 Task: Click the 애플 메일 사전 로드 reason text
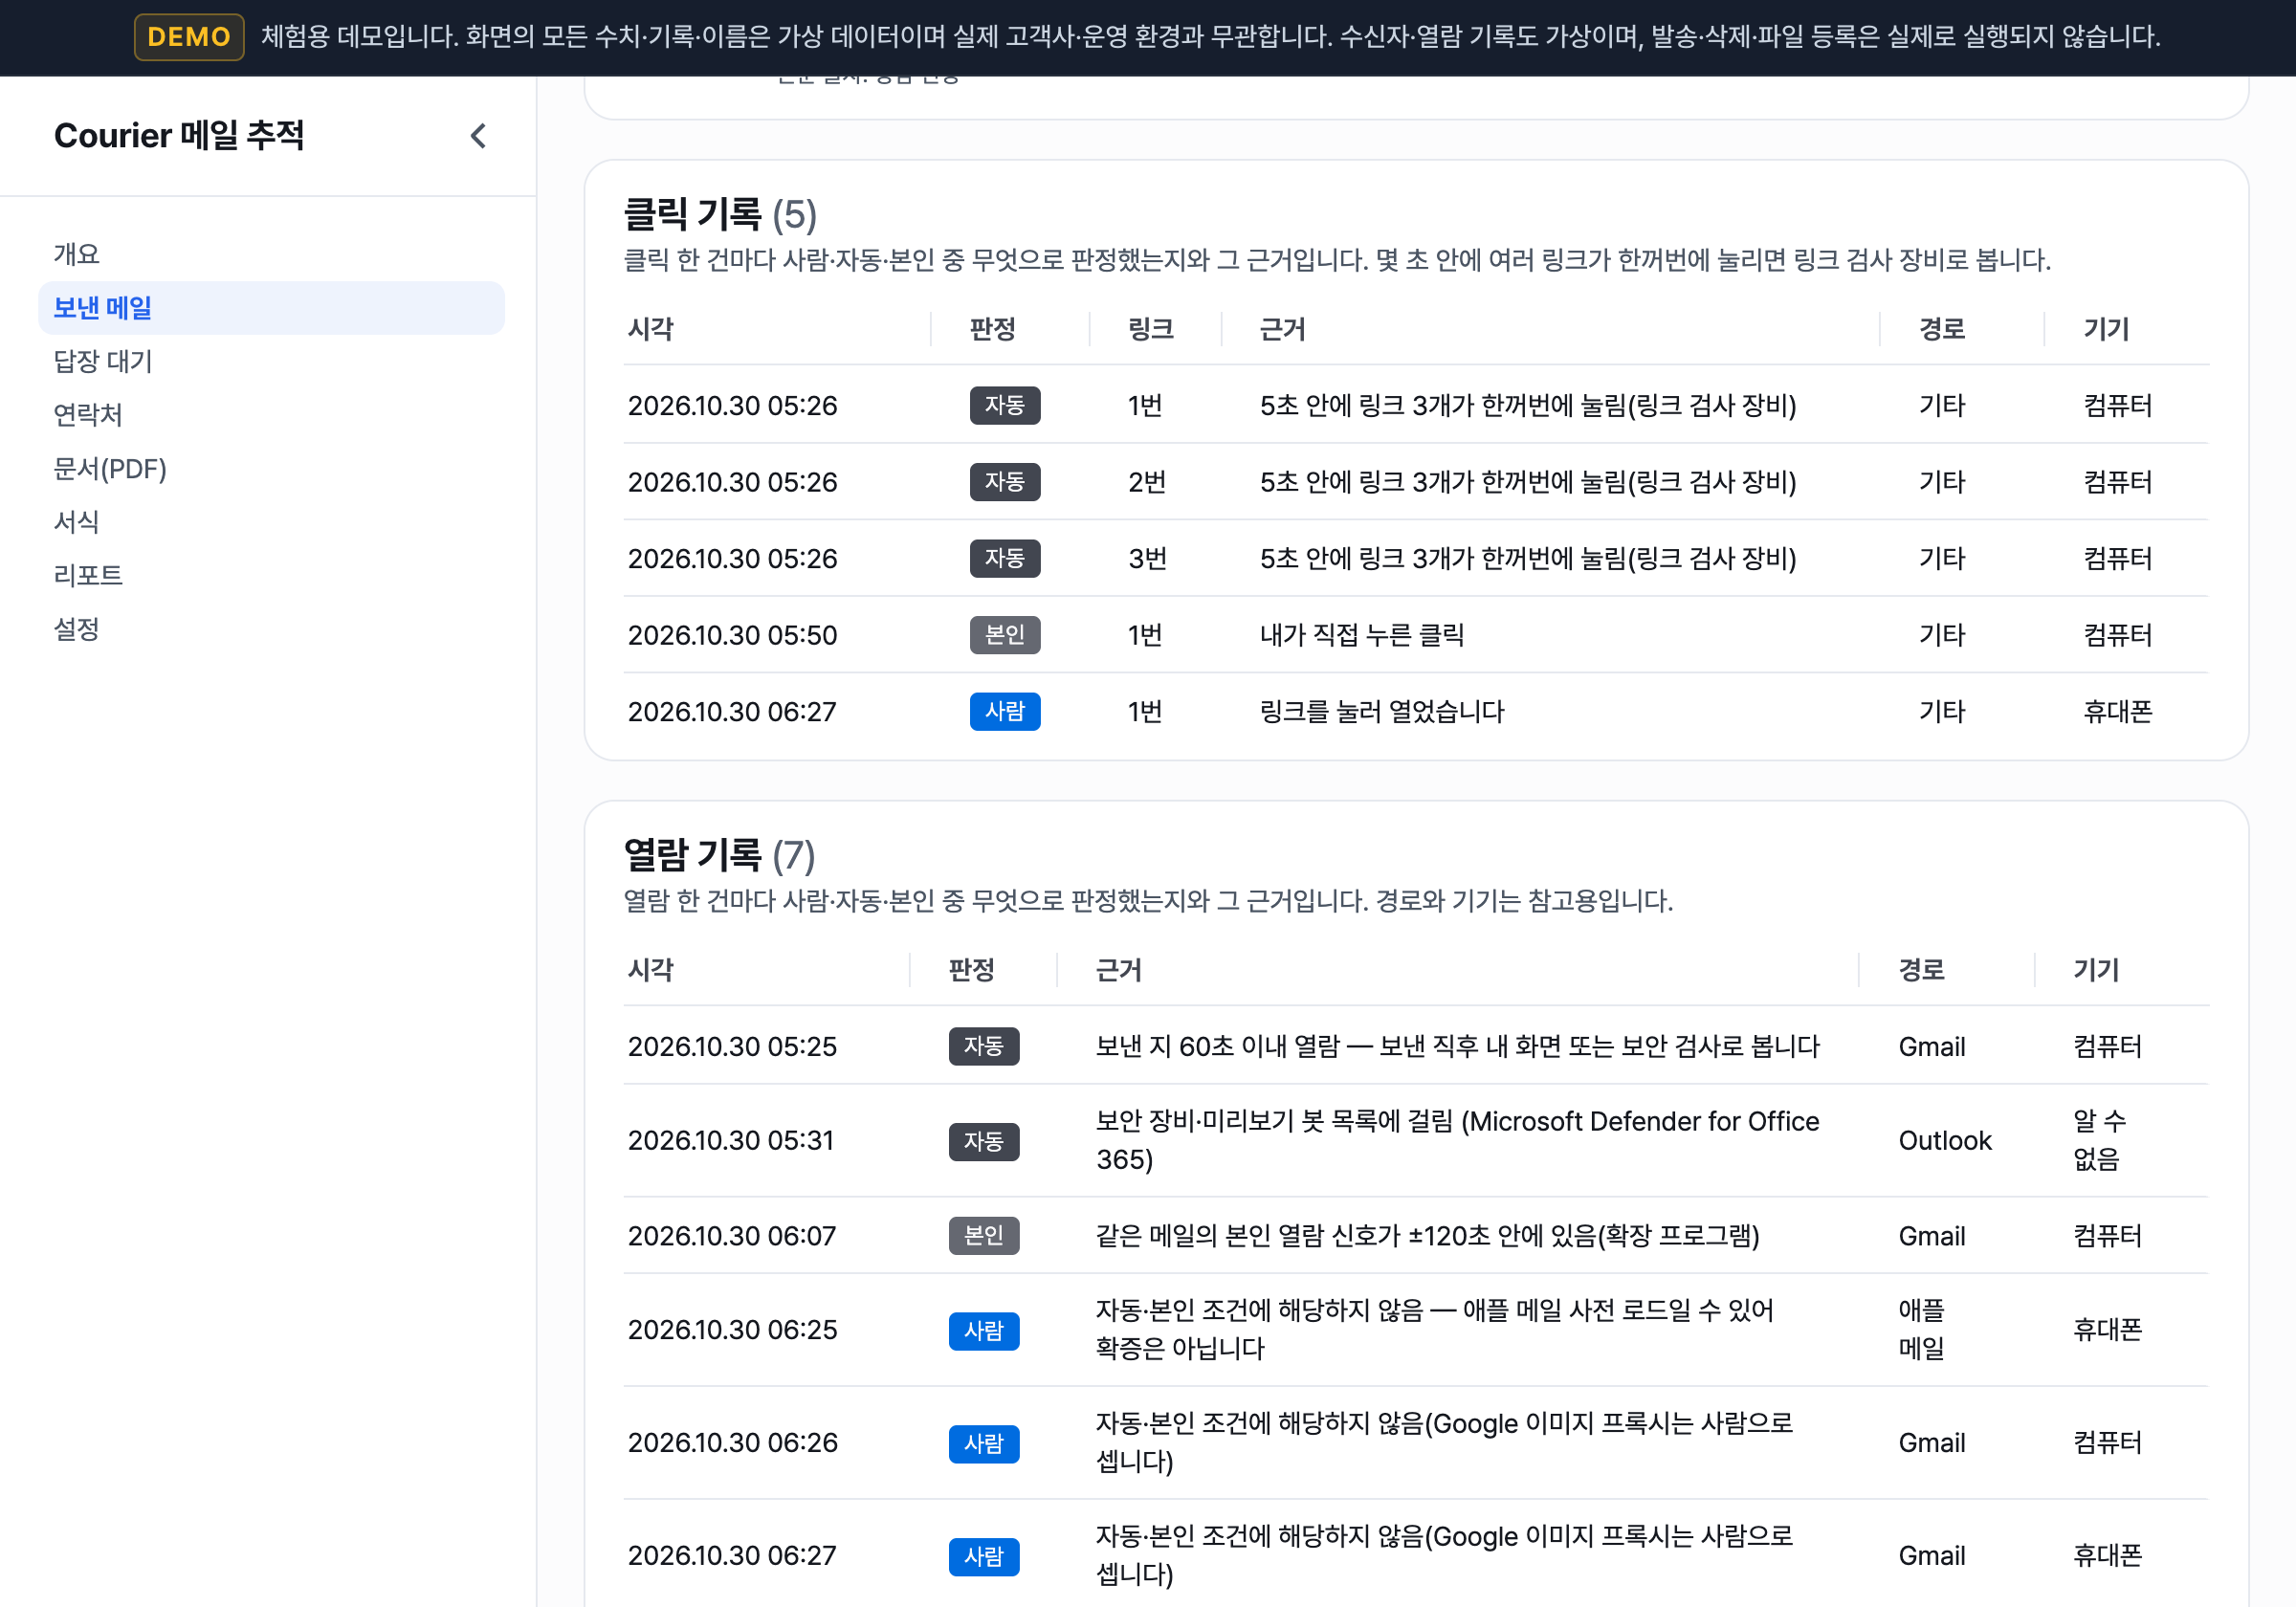point(1435,1330)
